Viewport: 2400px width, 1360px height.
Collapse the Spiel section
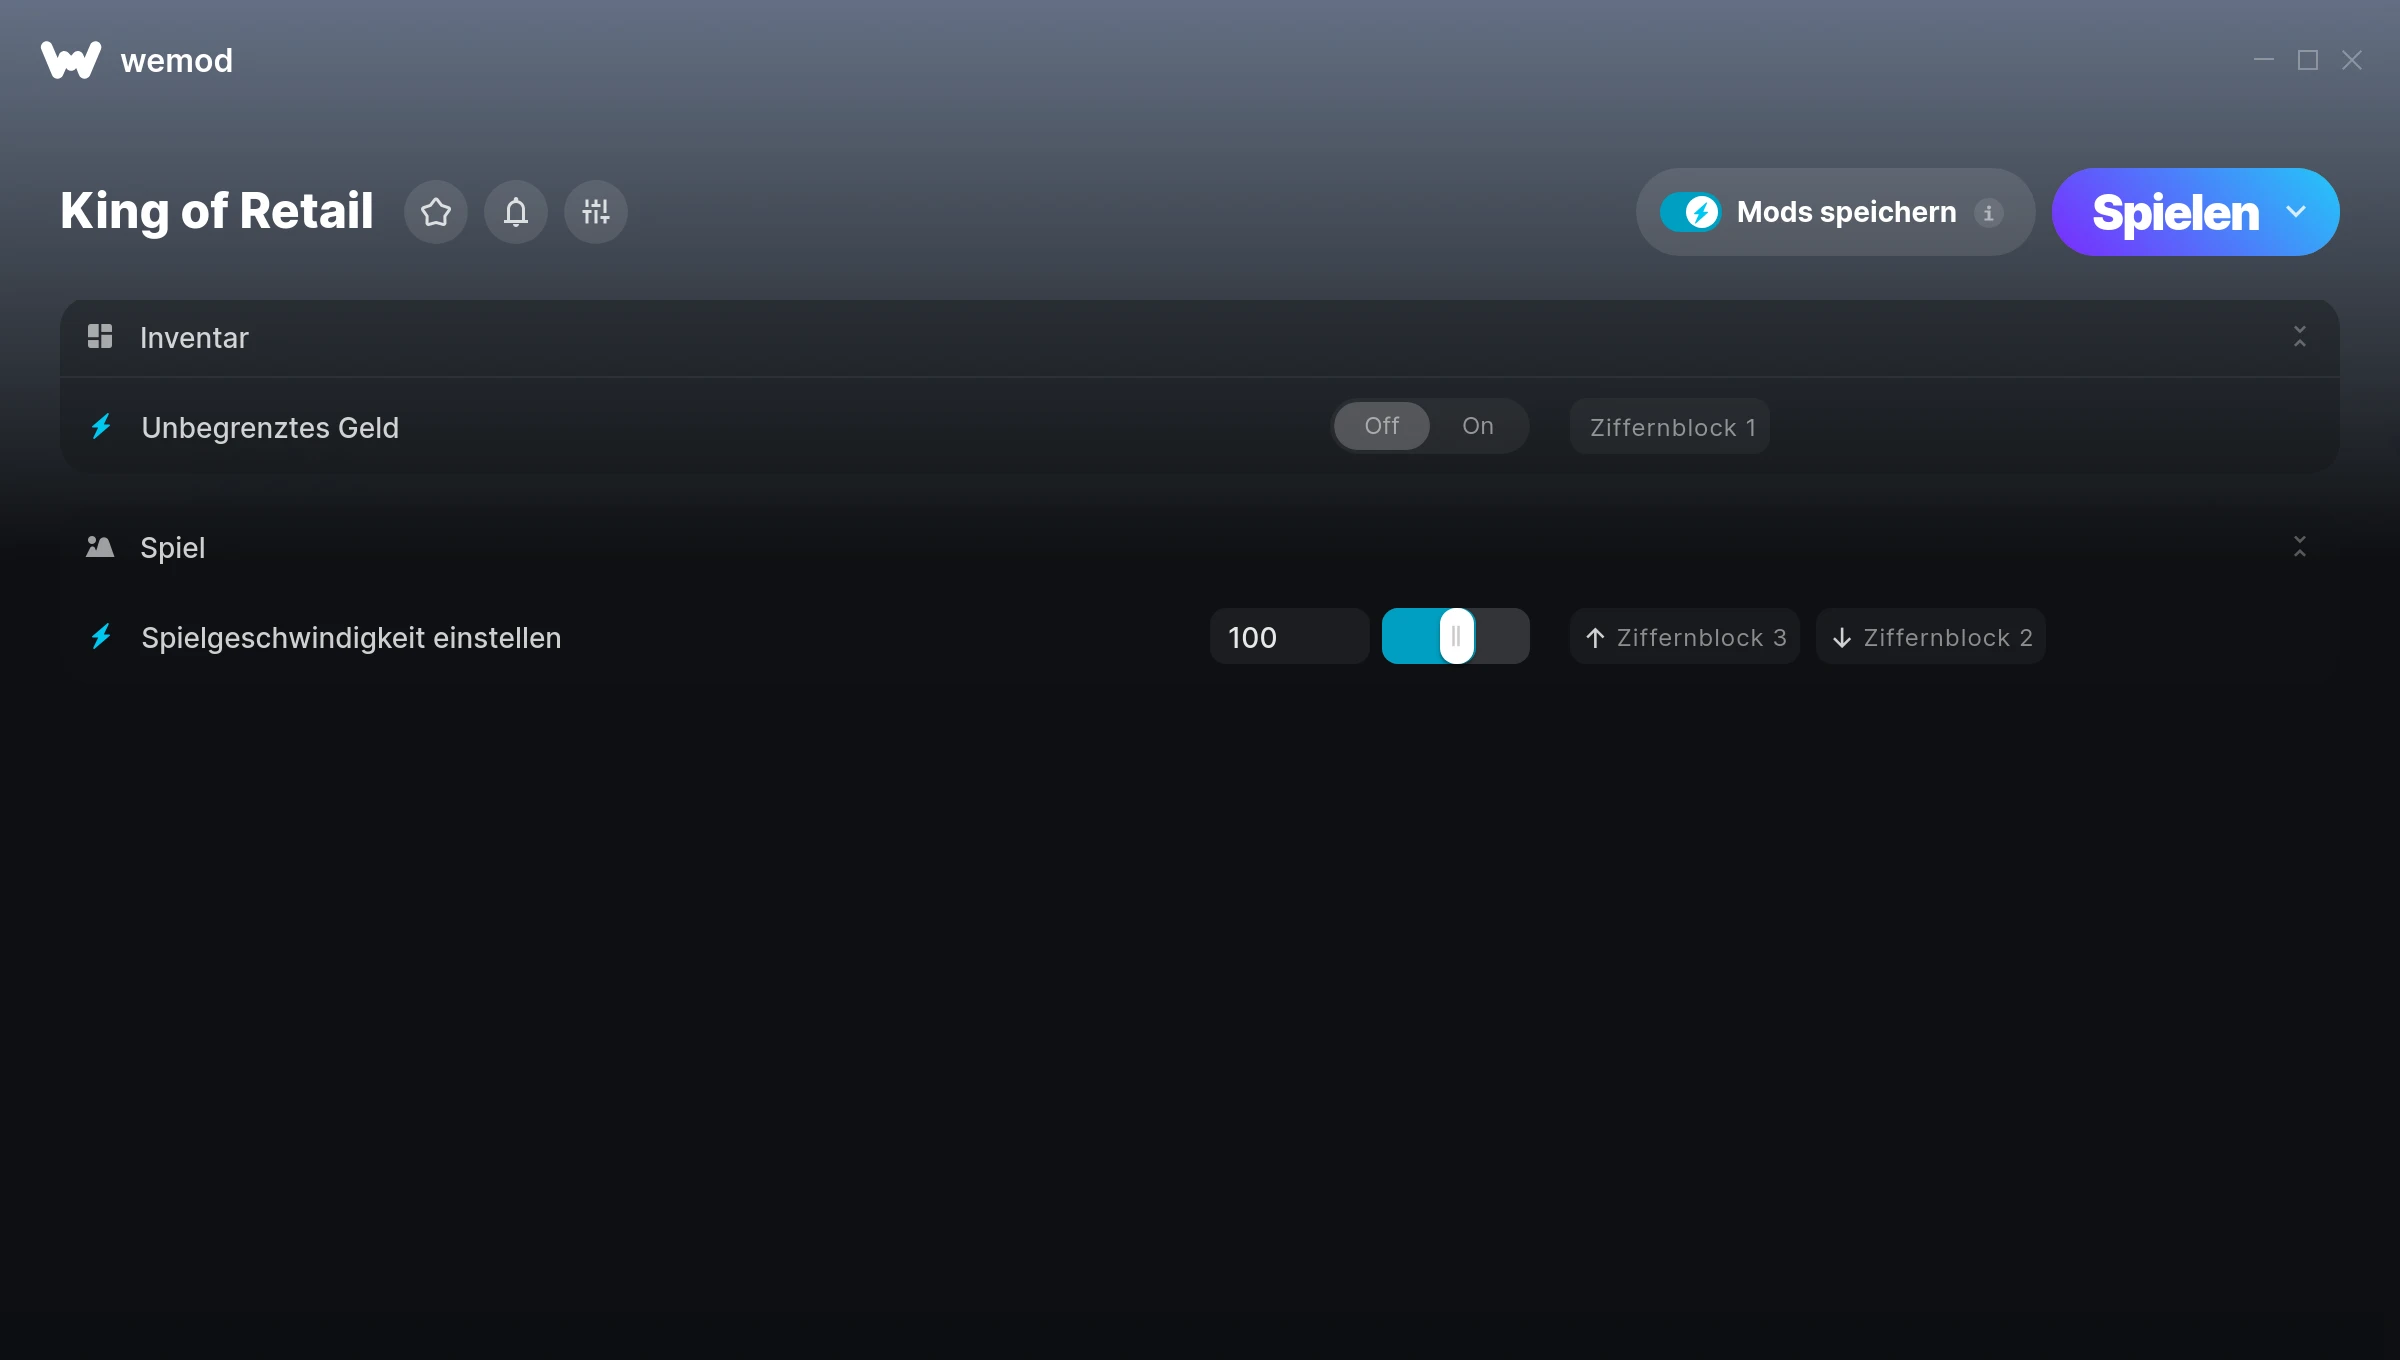click(2299, 547)
